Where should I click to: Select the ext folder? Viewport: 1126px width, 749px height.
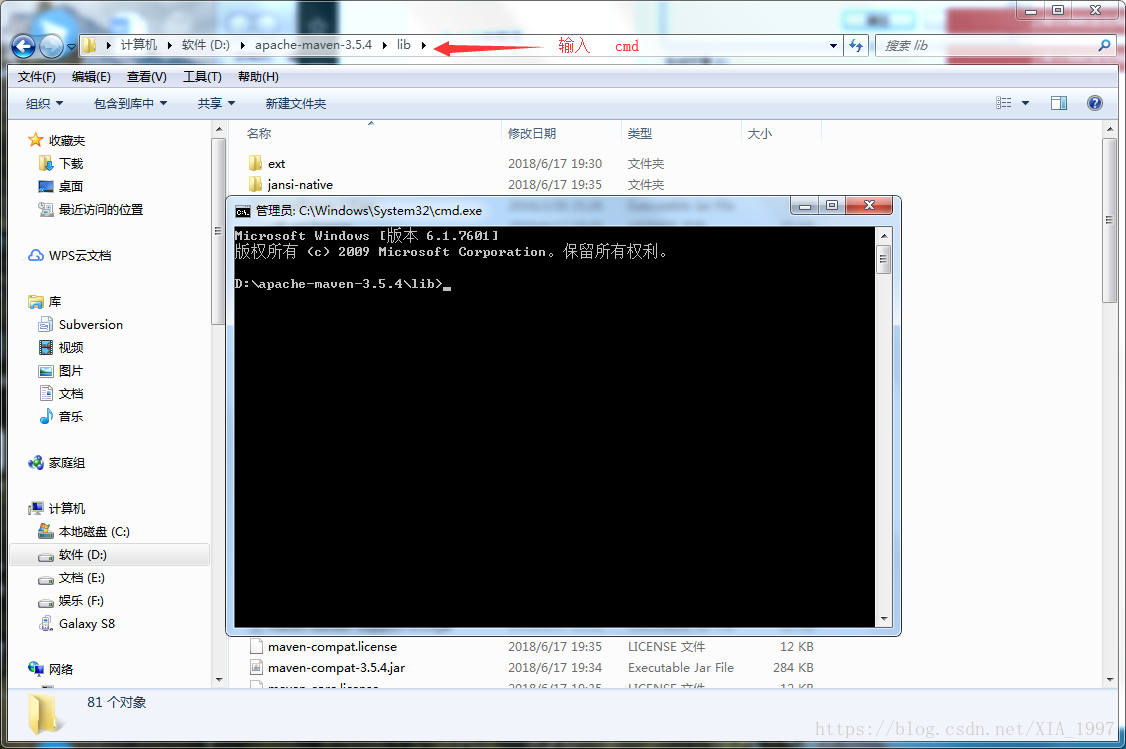(x=276, y=164)
